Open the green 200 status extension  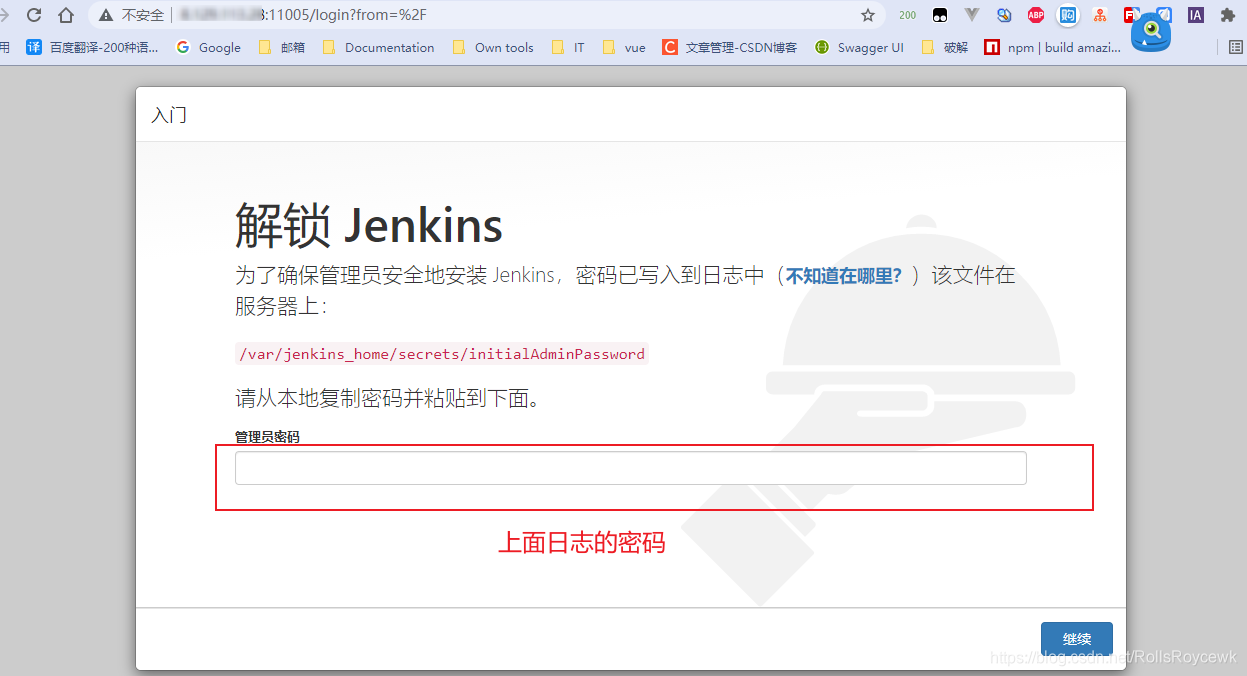coord(907,15)
